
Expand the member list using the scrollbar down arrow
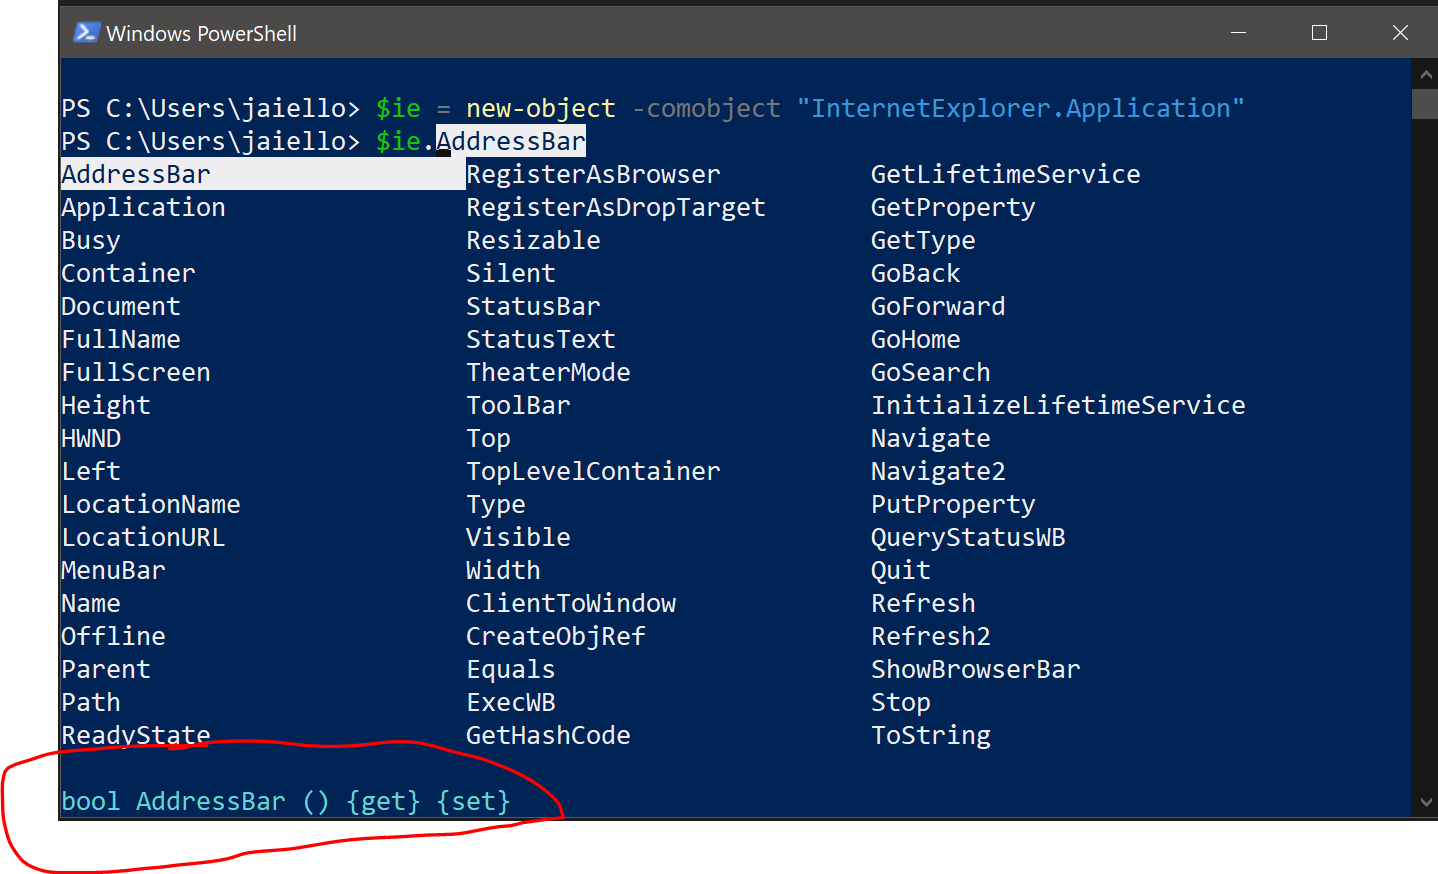coord(1424,801)
